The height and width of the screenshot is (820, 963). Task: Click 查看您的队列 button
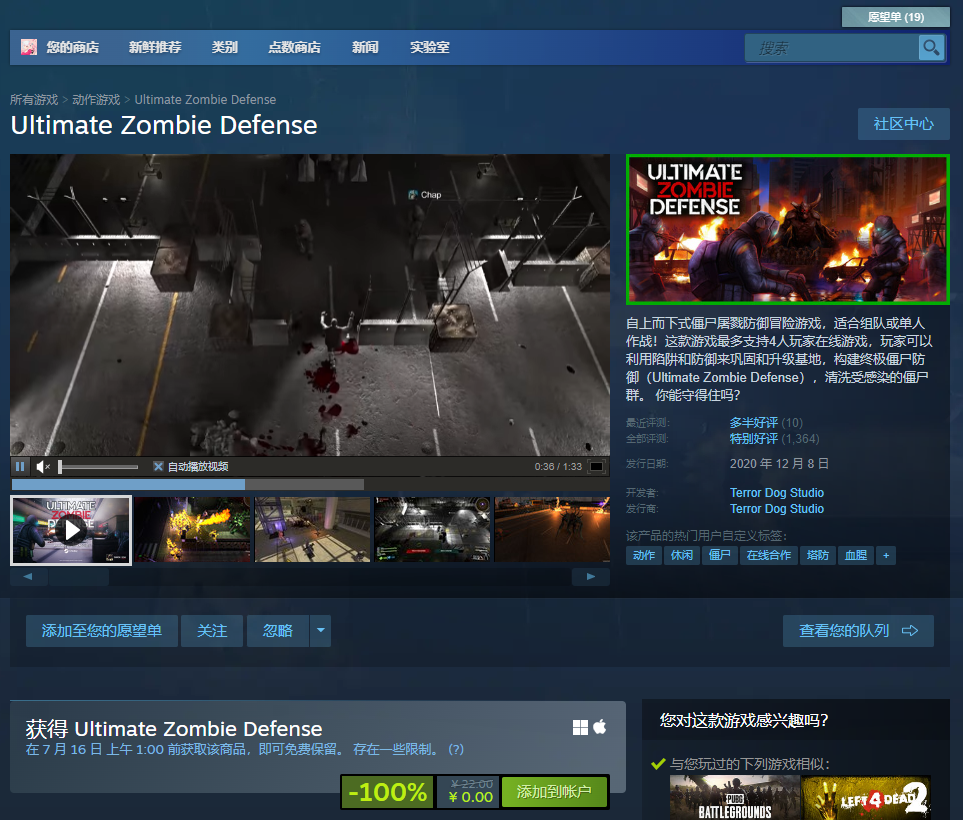pos(858,631)
